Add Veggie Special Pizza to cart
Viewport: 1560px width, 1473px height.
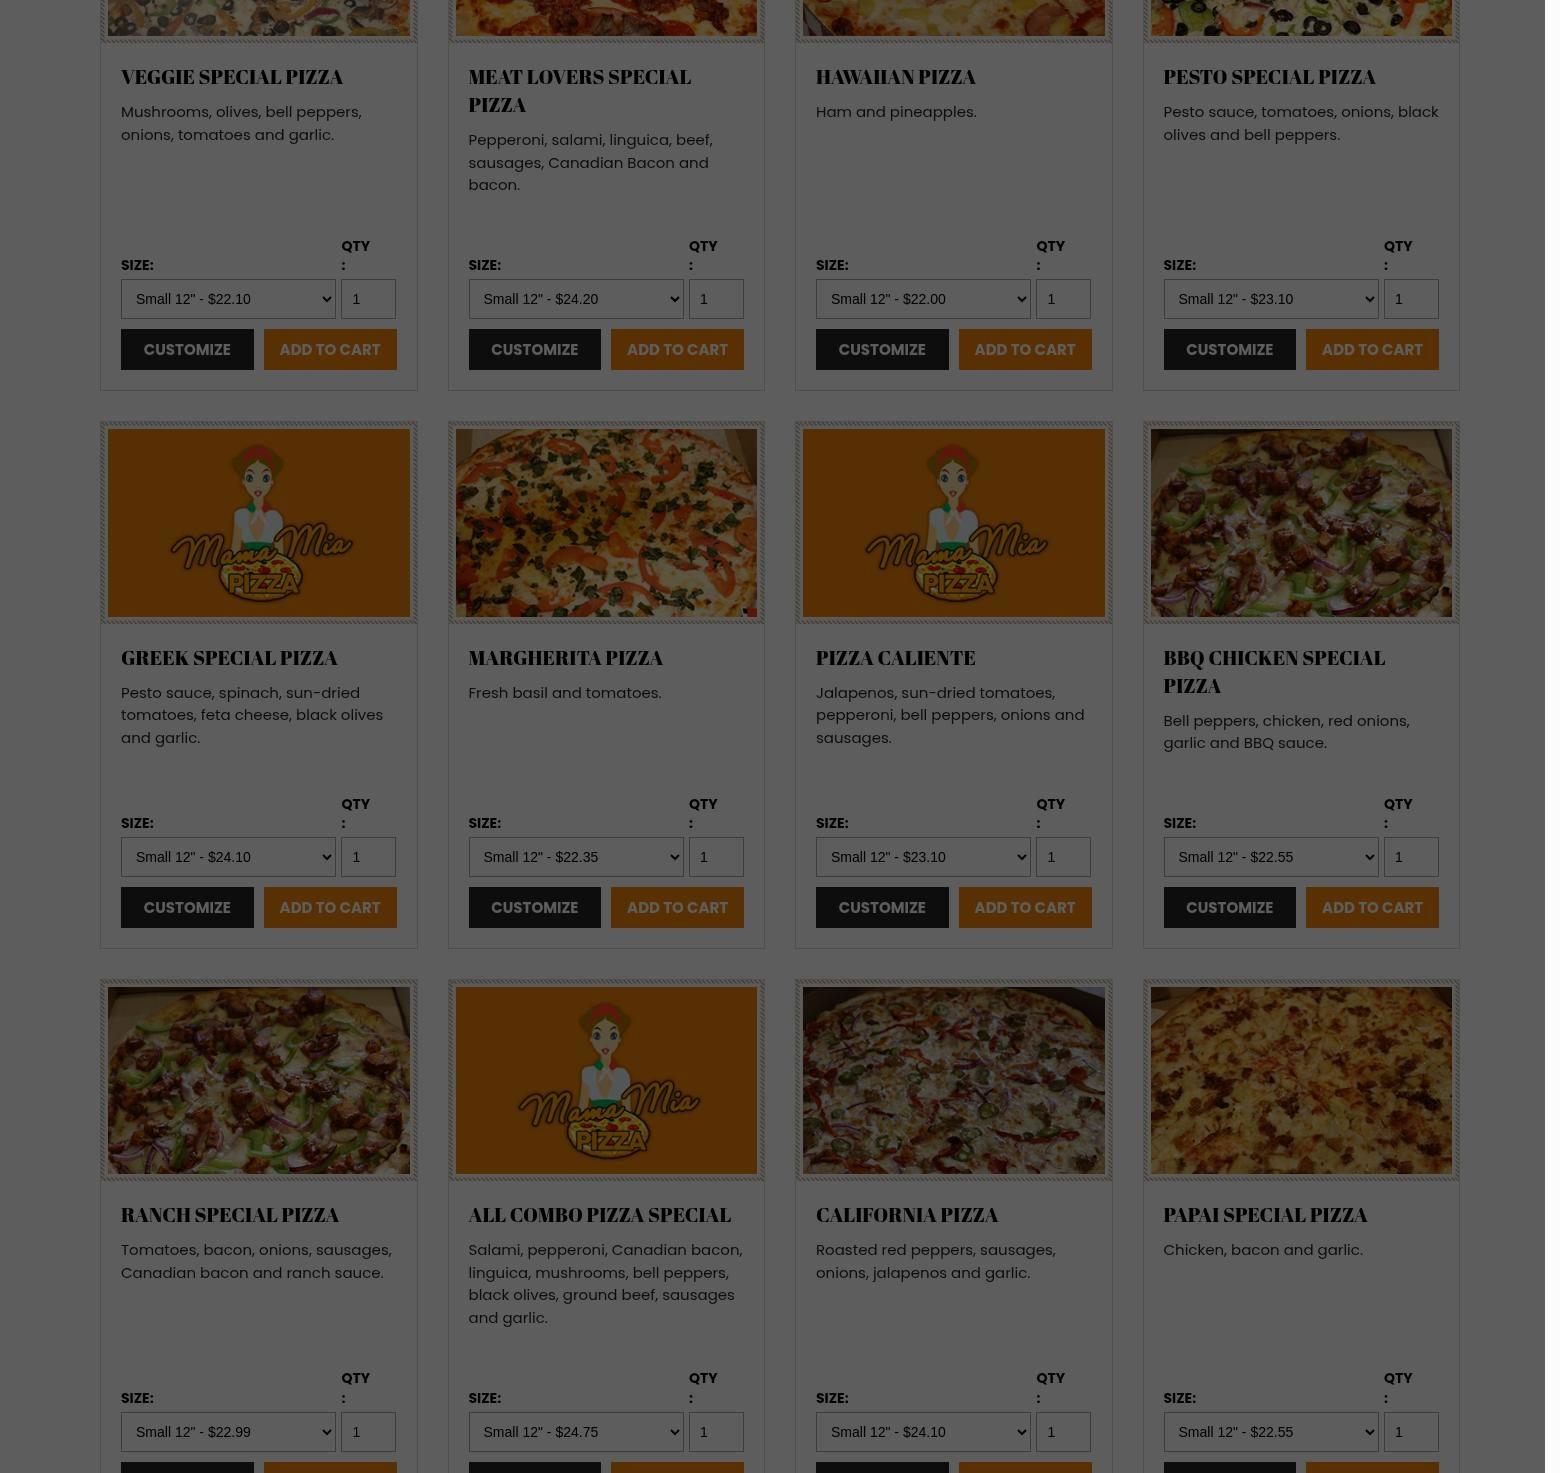click(x=330, y=350)
